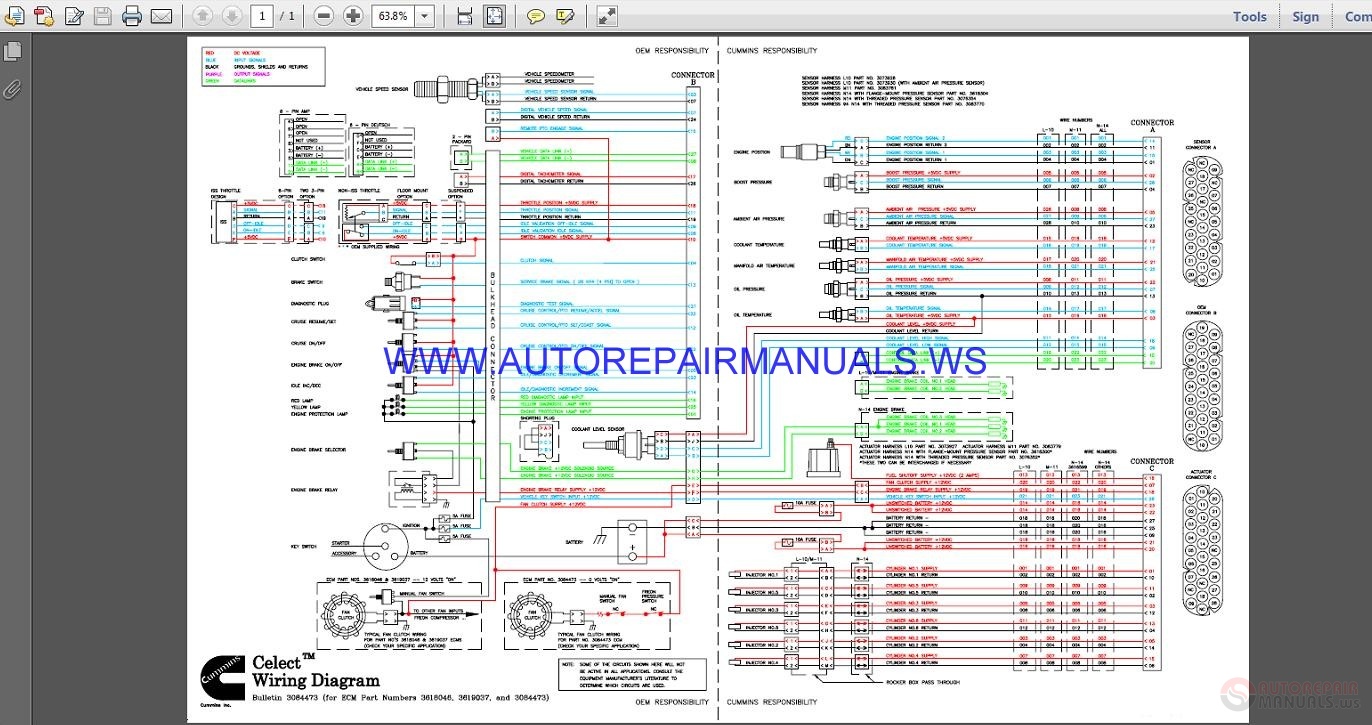Click the ENGINE BRAKE RELAY label

314,490
